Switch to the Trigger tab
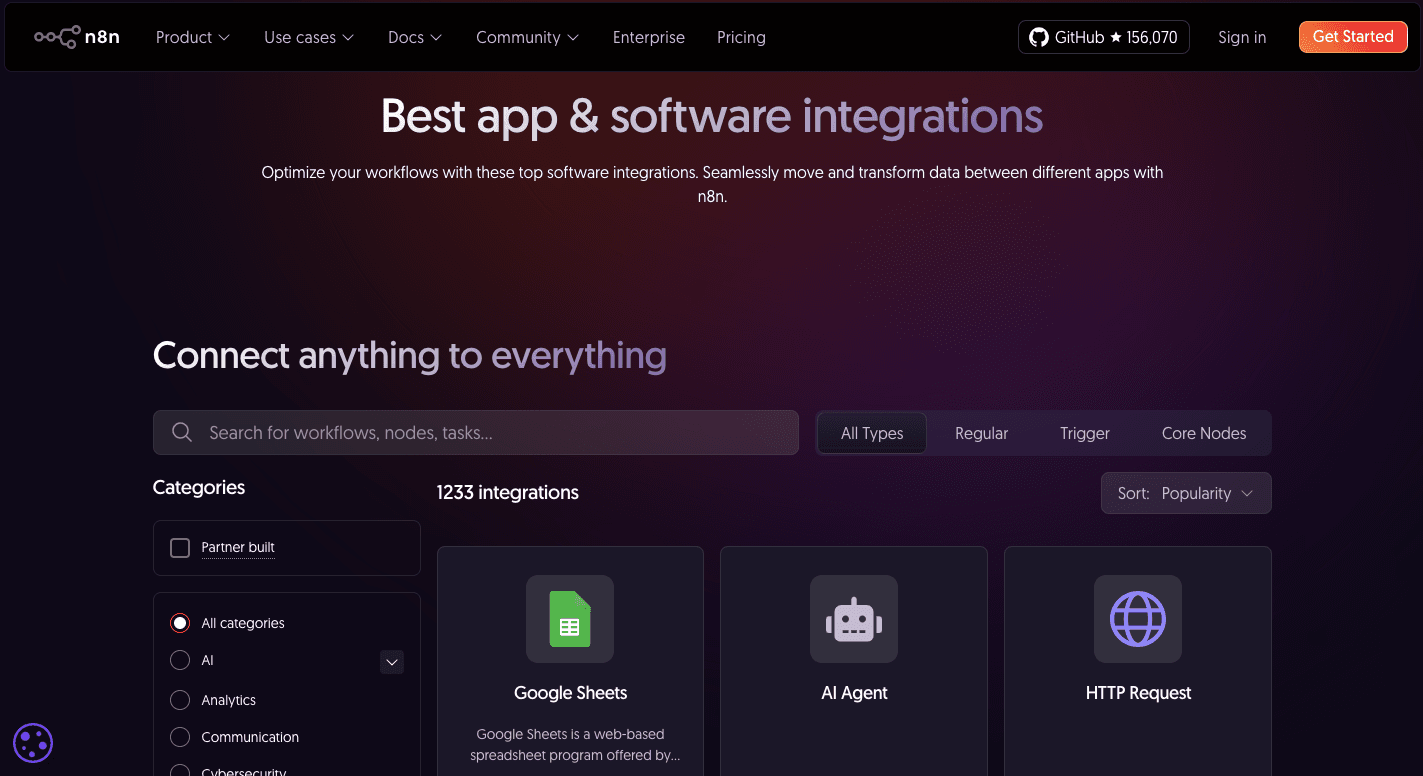 click(1084, 433)
